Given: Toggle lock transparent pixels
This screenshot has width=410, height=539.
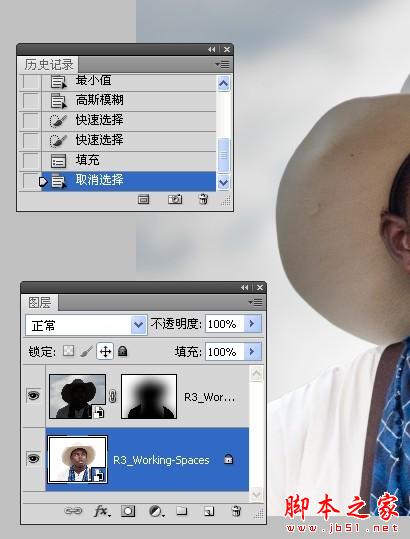Looking at the screenshot, I should (68, 351).
